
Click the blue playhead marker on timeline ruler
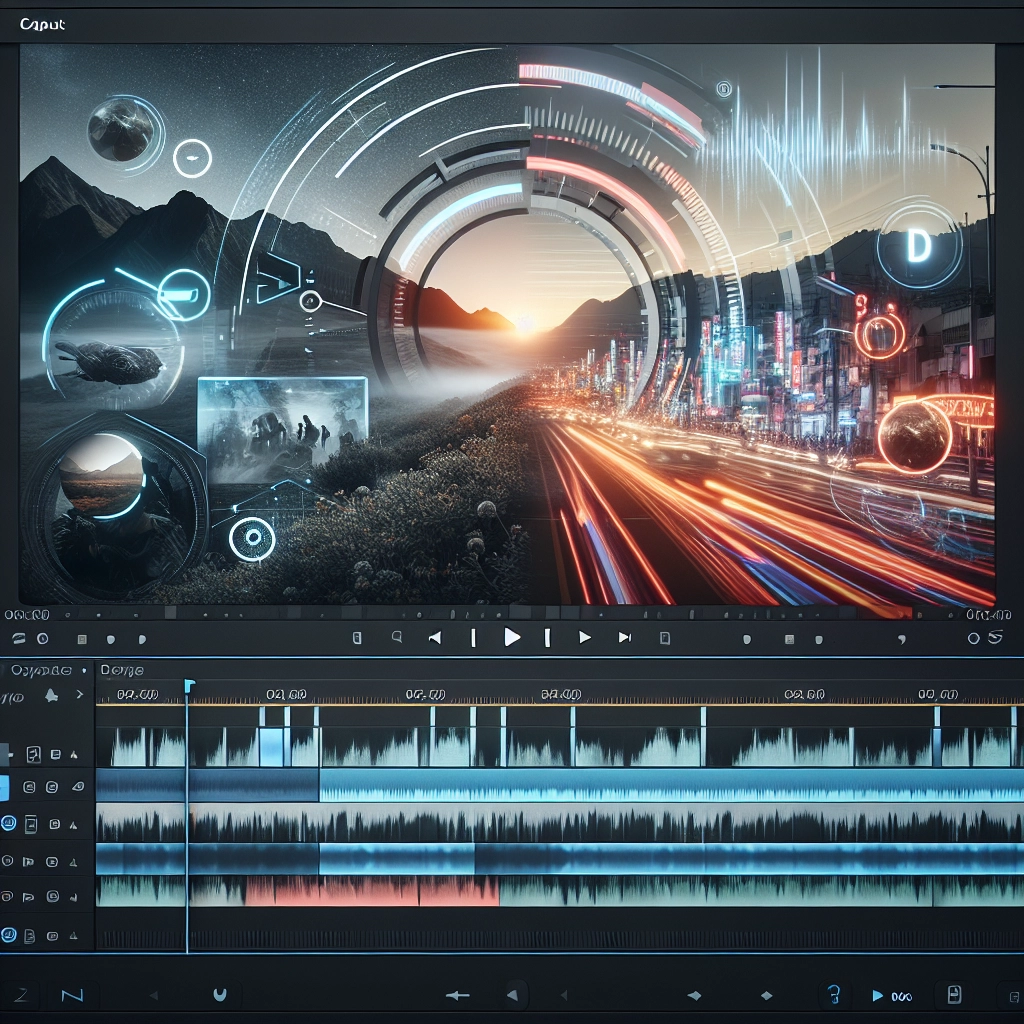click(x=189, y=685)
